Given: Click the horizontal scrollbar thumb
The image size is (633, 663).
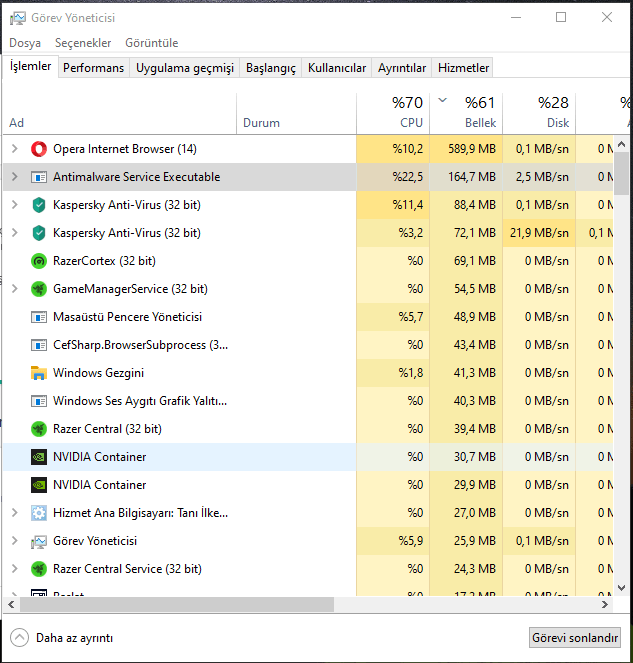Looking at the screenshot, I should click(177, 605).
